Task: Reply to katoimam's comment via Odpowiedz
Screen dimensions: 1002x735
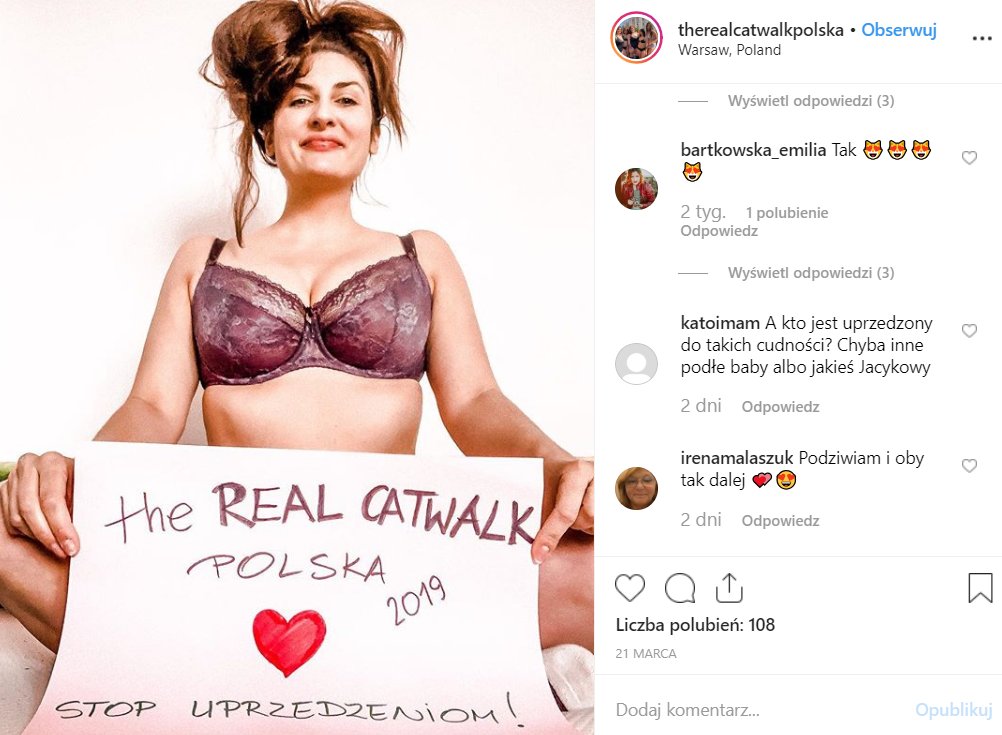Action: (780, 407)
